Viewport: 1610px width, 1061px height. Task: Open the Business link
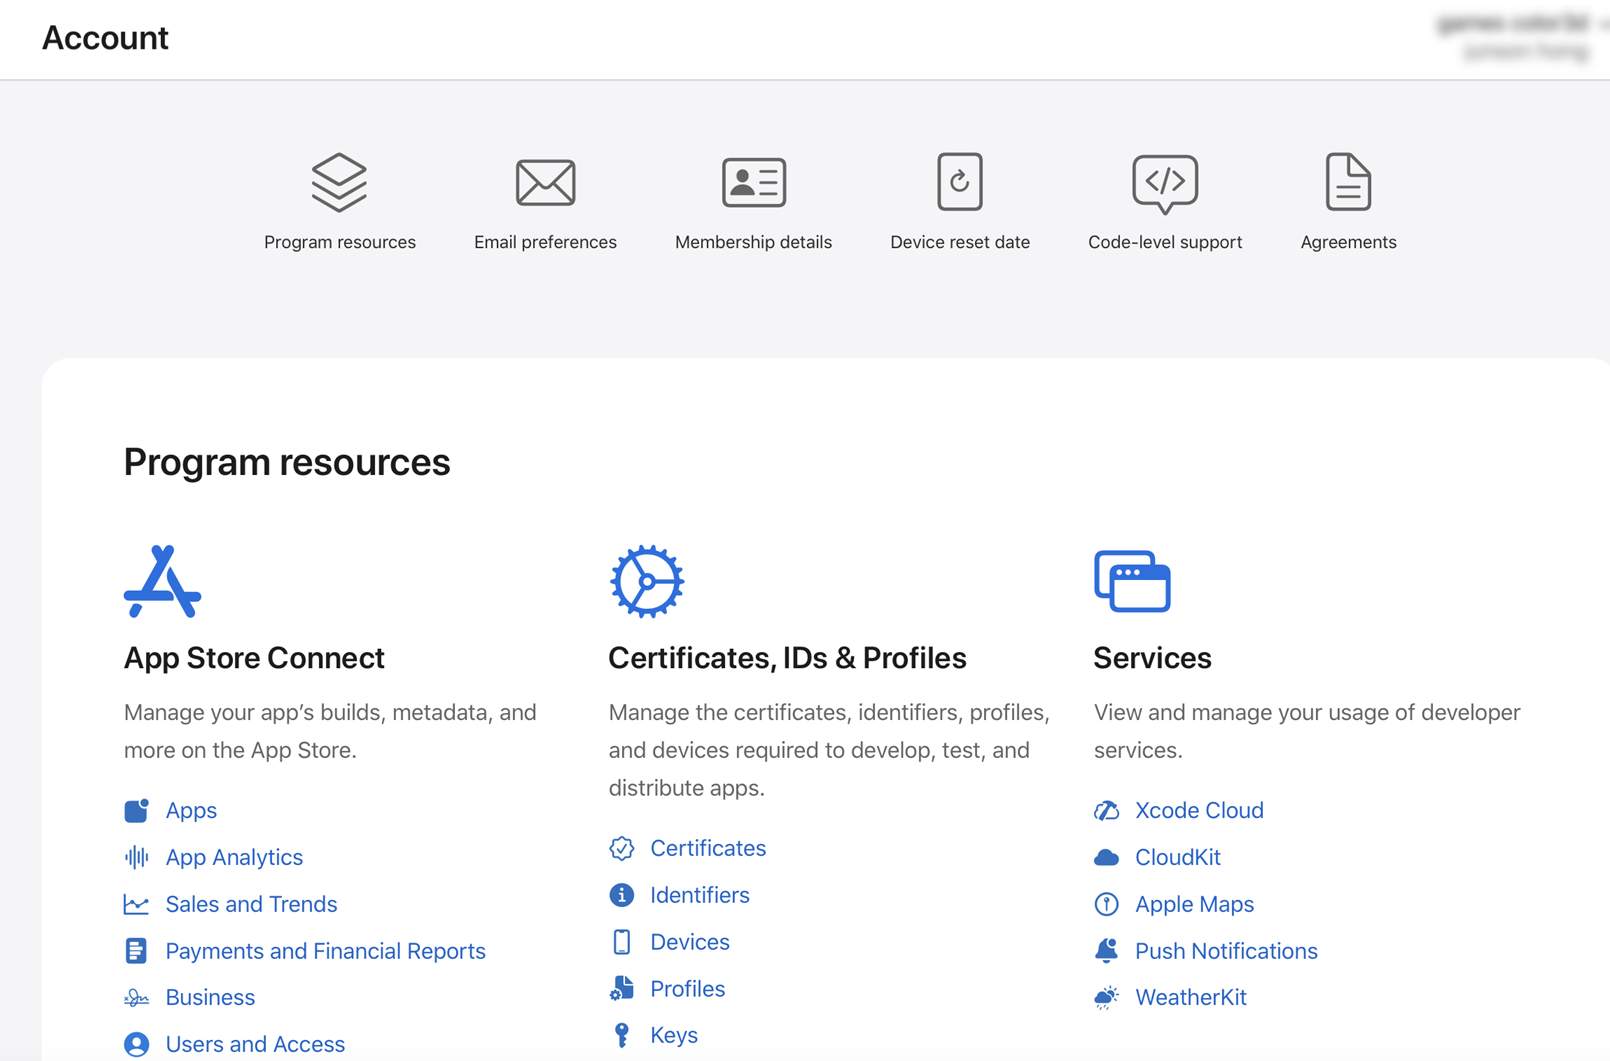210,998
